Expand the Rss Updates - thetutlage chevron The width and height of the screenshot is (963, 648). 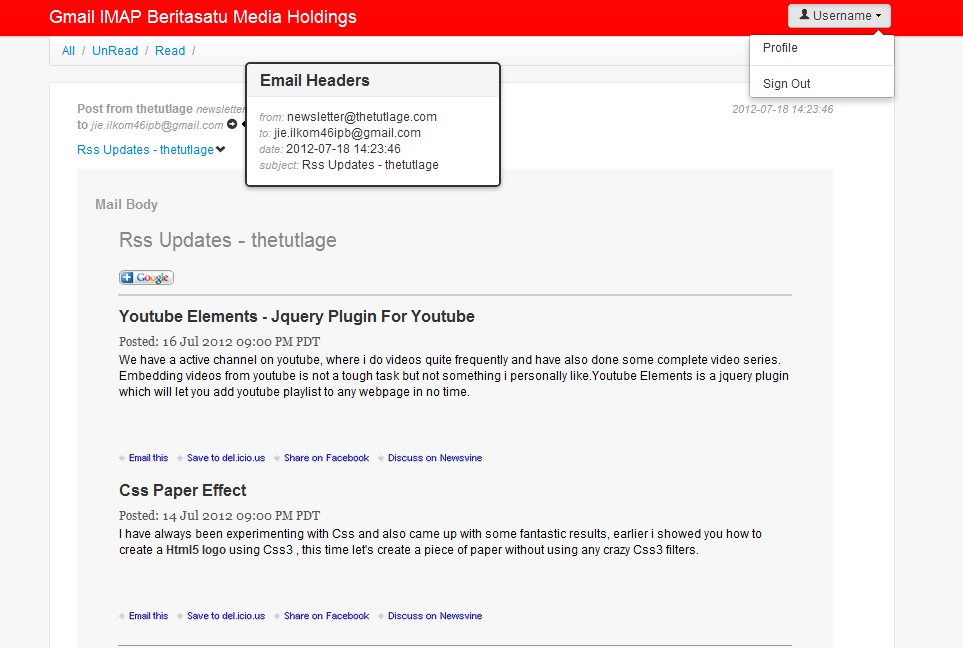(x=220, y=149)
